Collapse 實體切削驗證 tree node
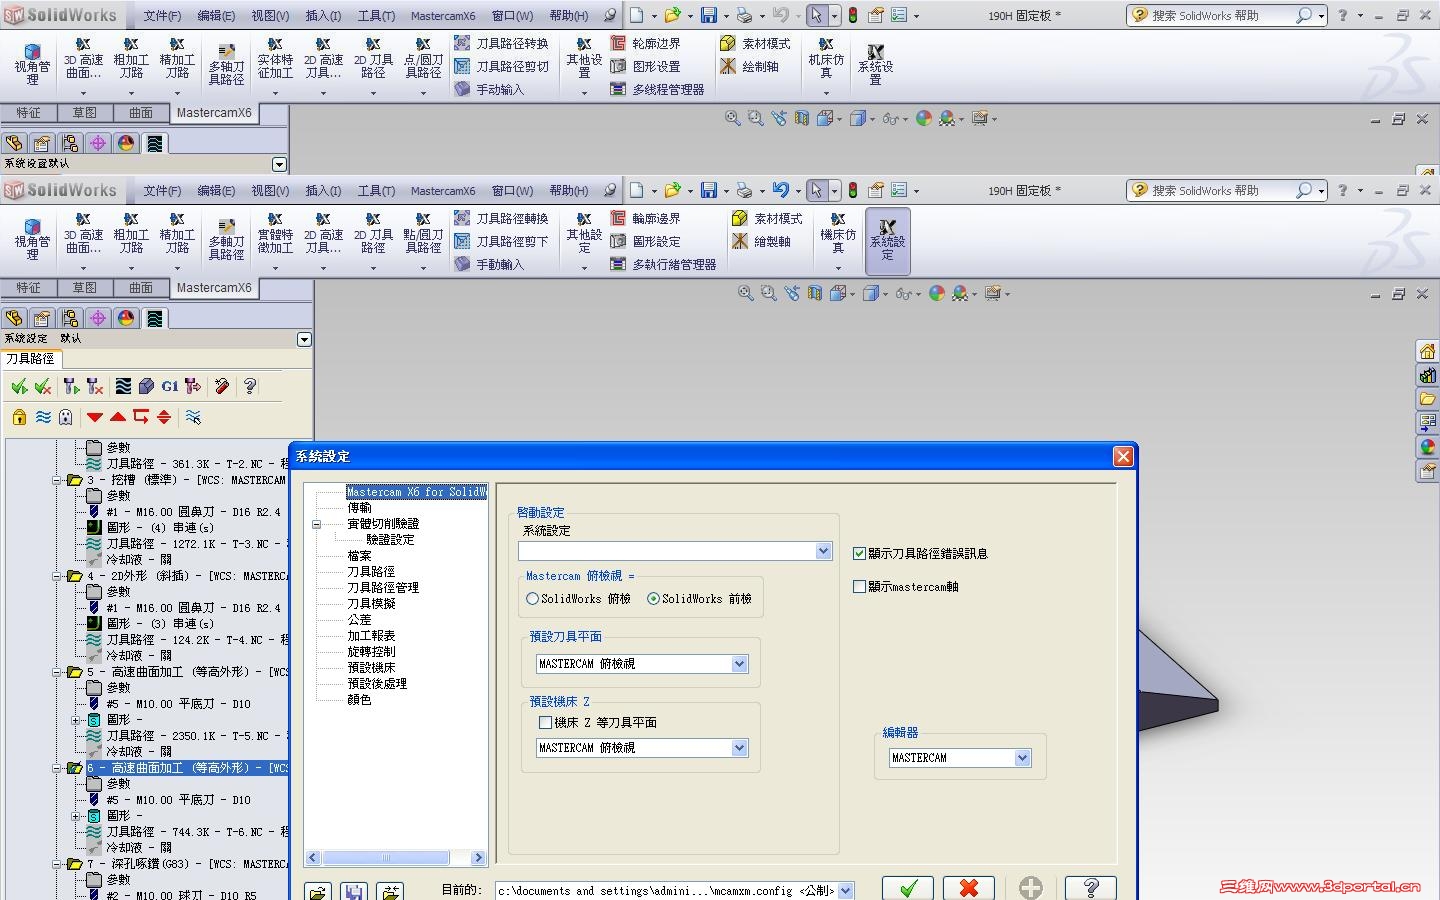Screen dimensions: 1440x900 tap(317, 524)
